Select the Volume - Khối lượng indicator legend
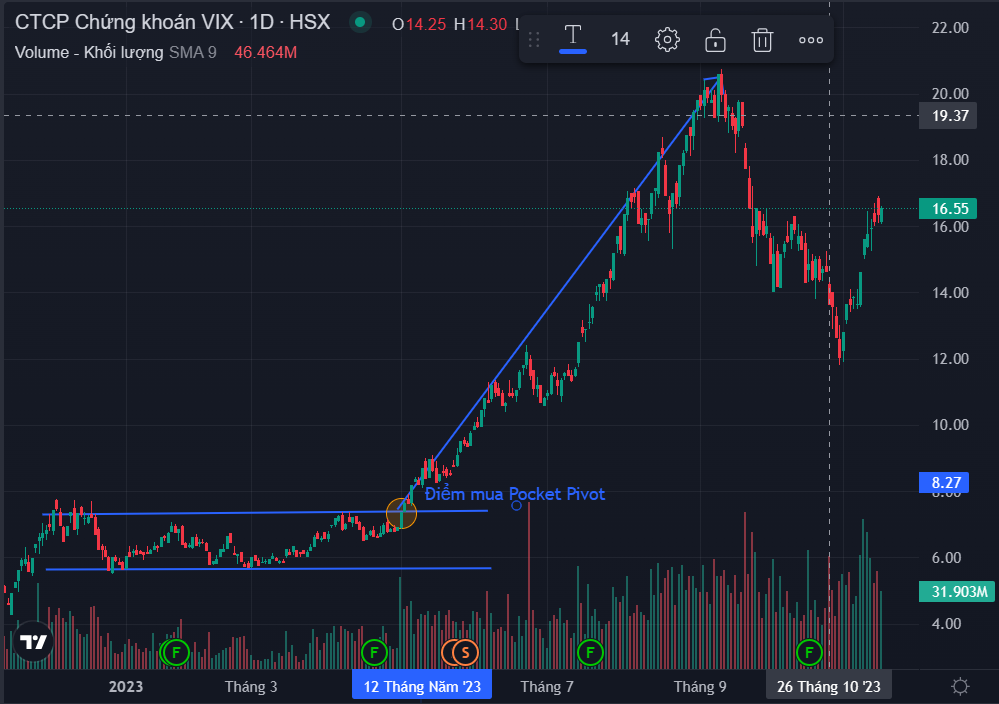This screenshot has height=704, width=999. [89, 52]
